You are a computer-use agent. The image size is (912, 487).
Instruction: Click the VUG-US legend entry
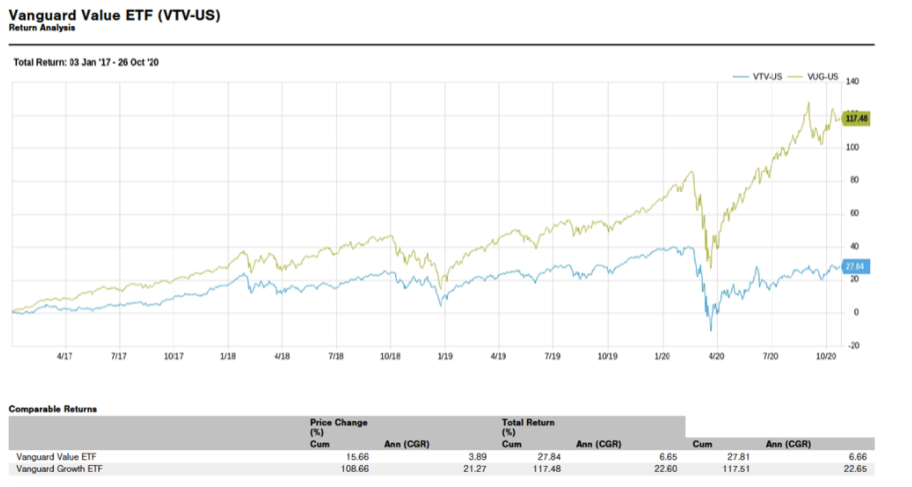pyautogui.click(x=813, y=77)
